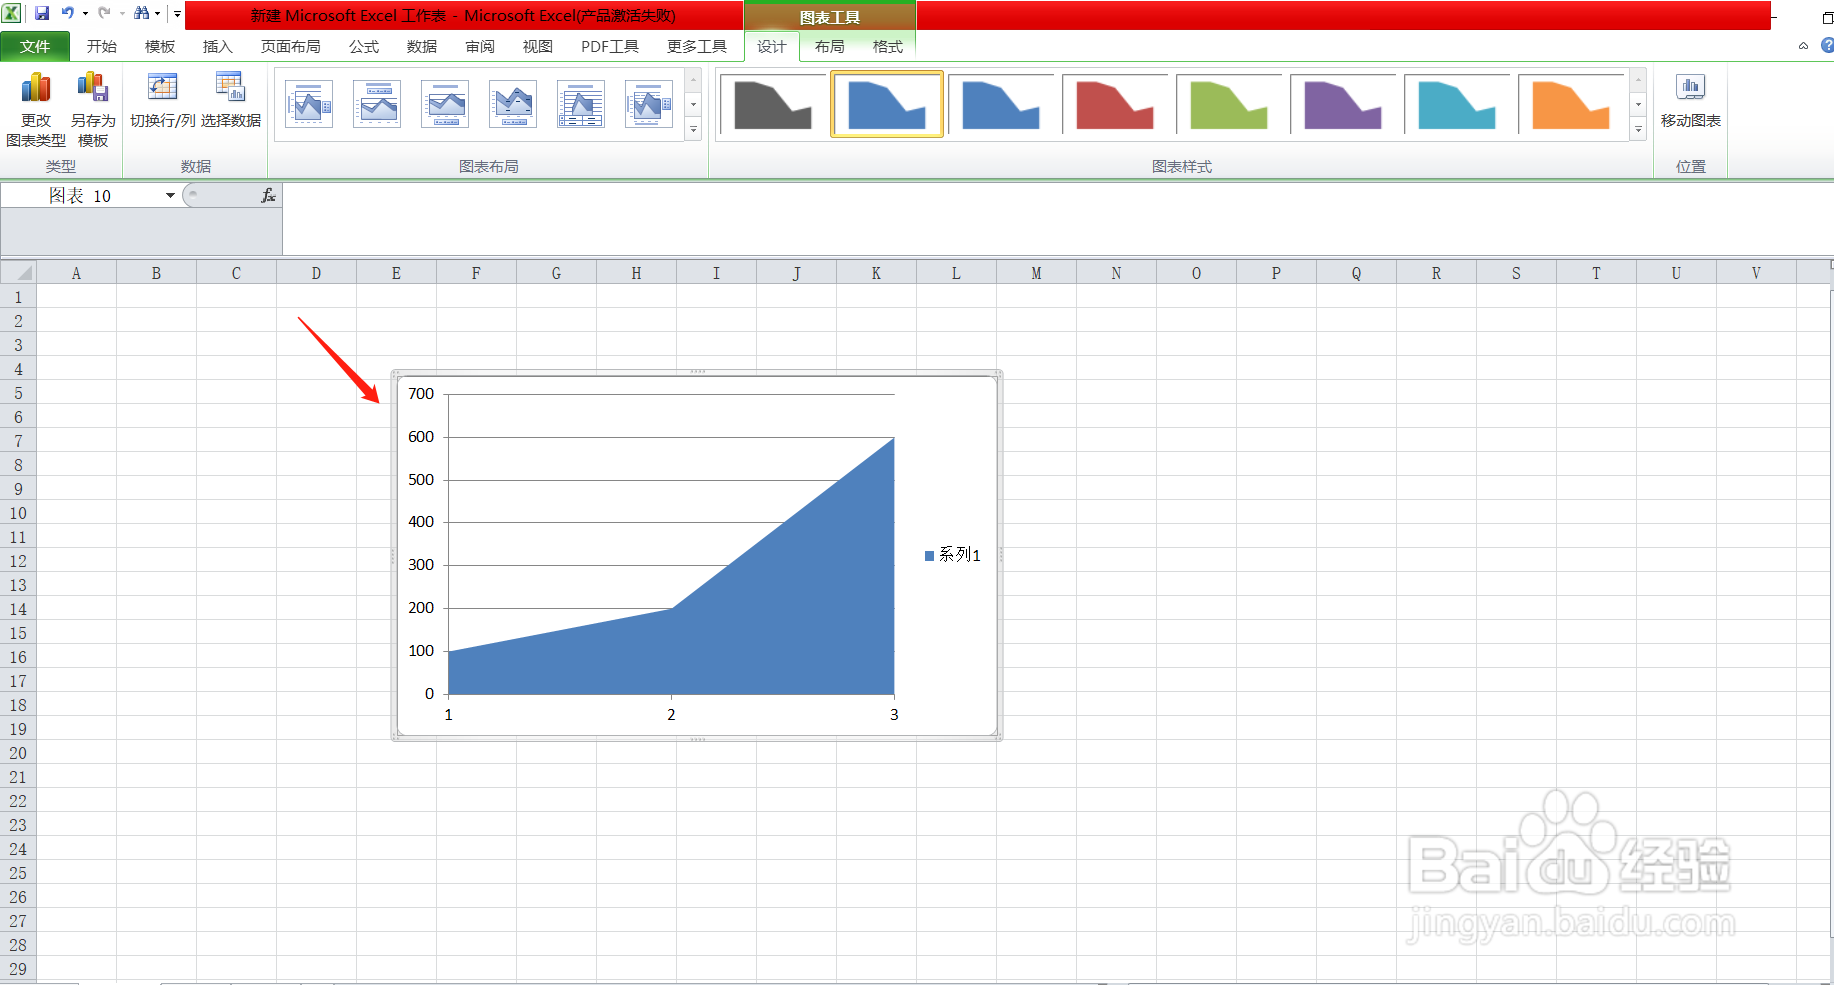
Task: Switch to the View (视图) tab
Action: [538, 47]
